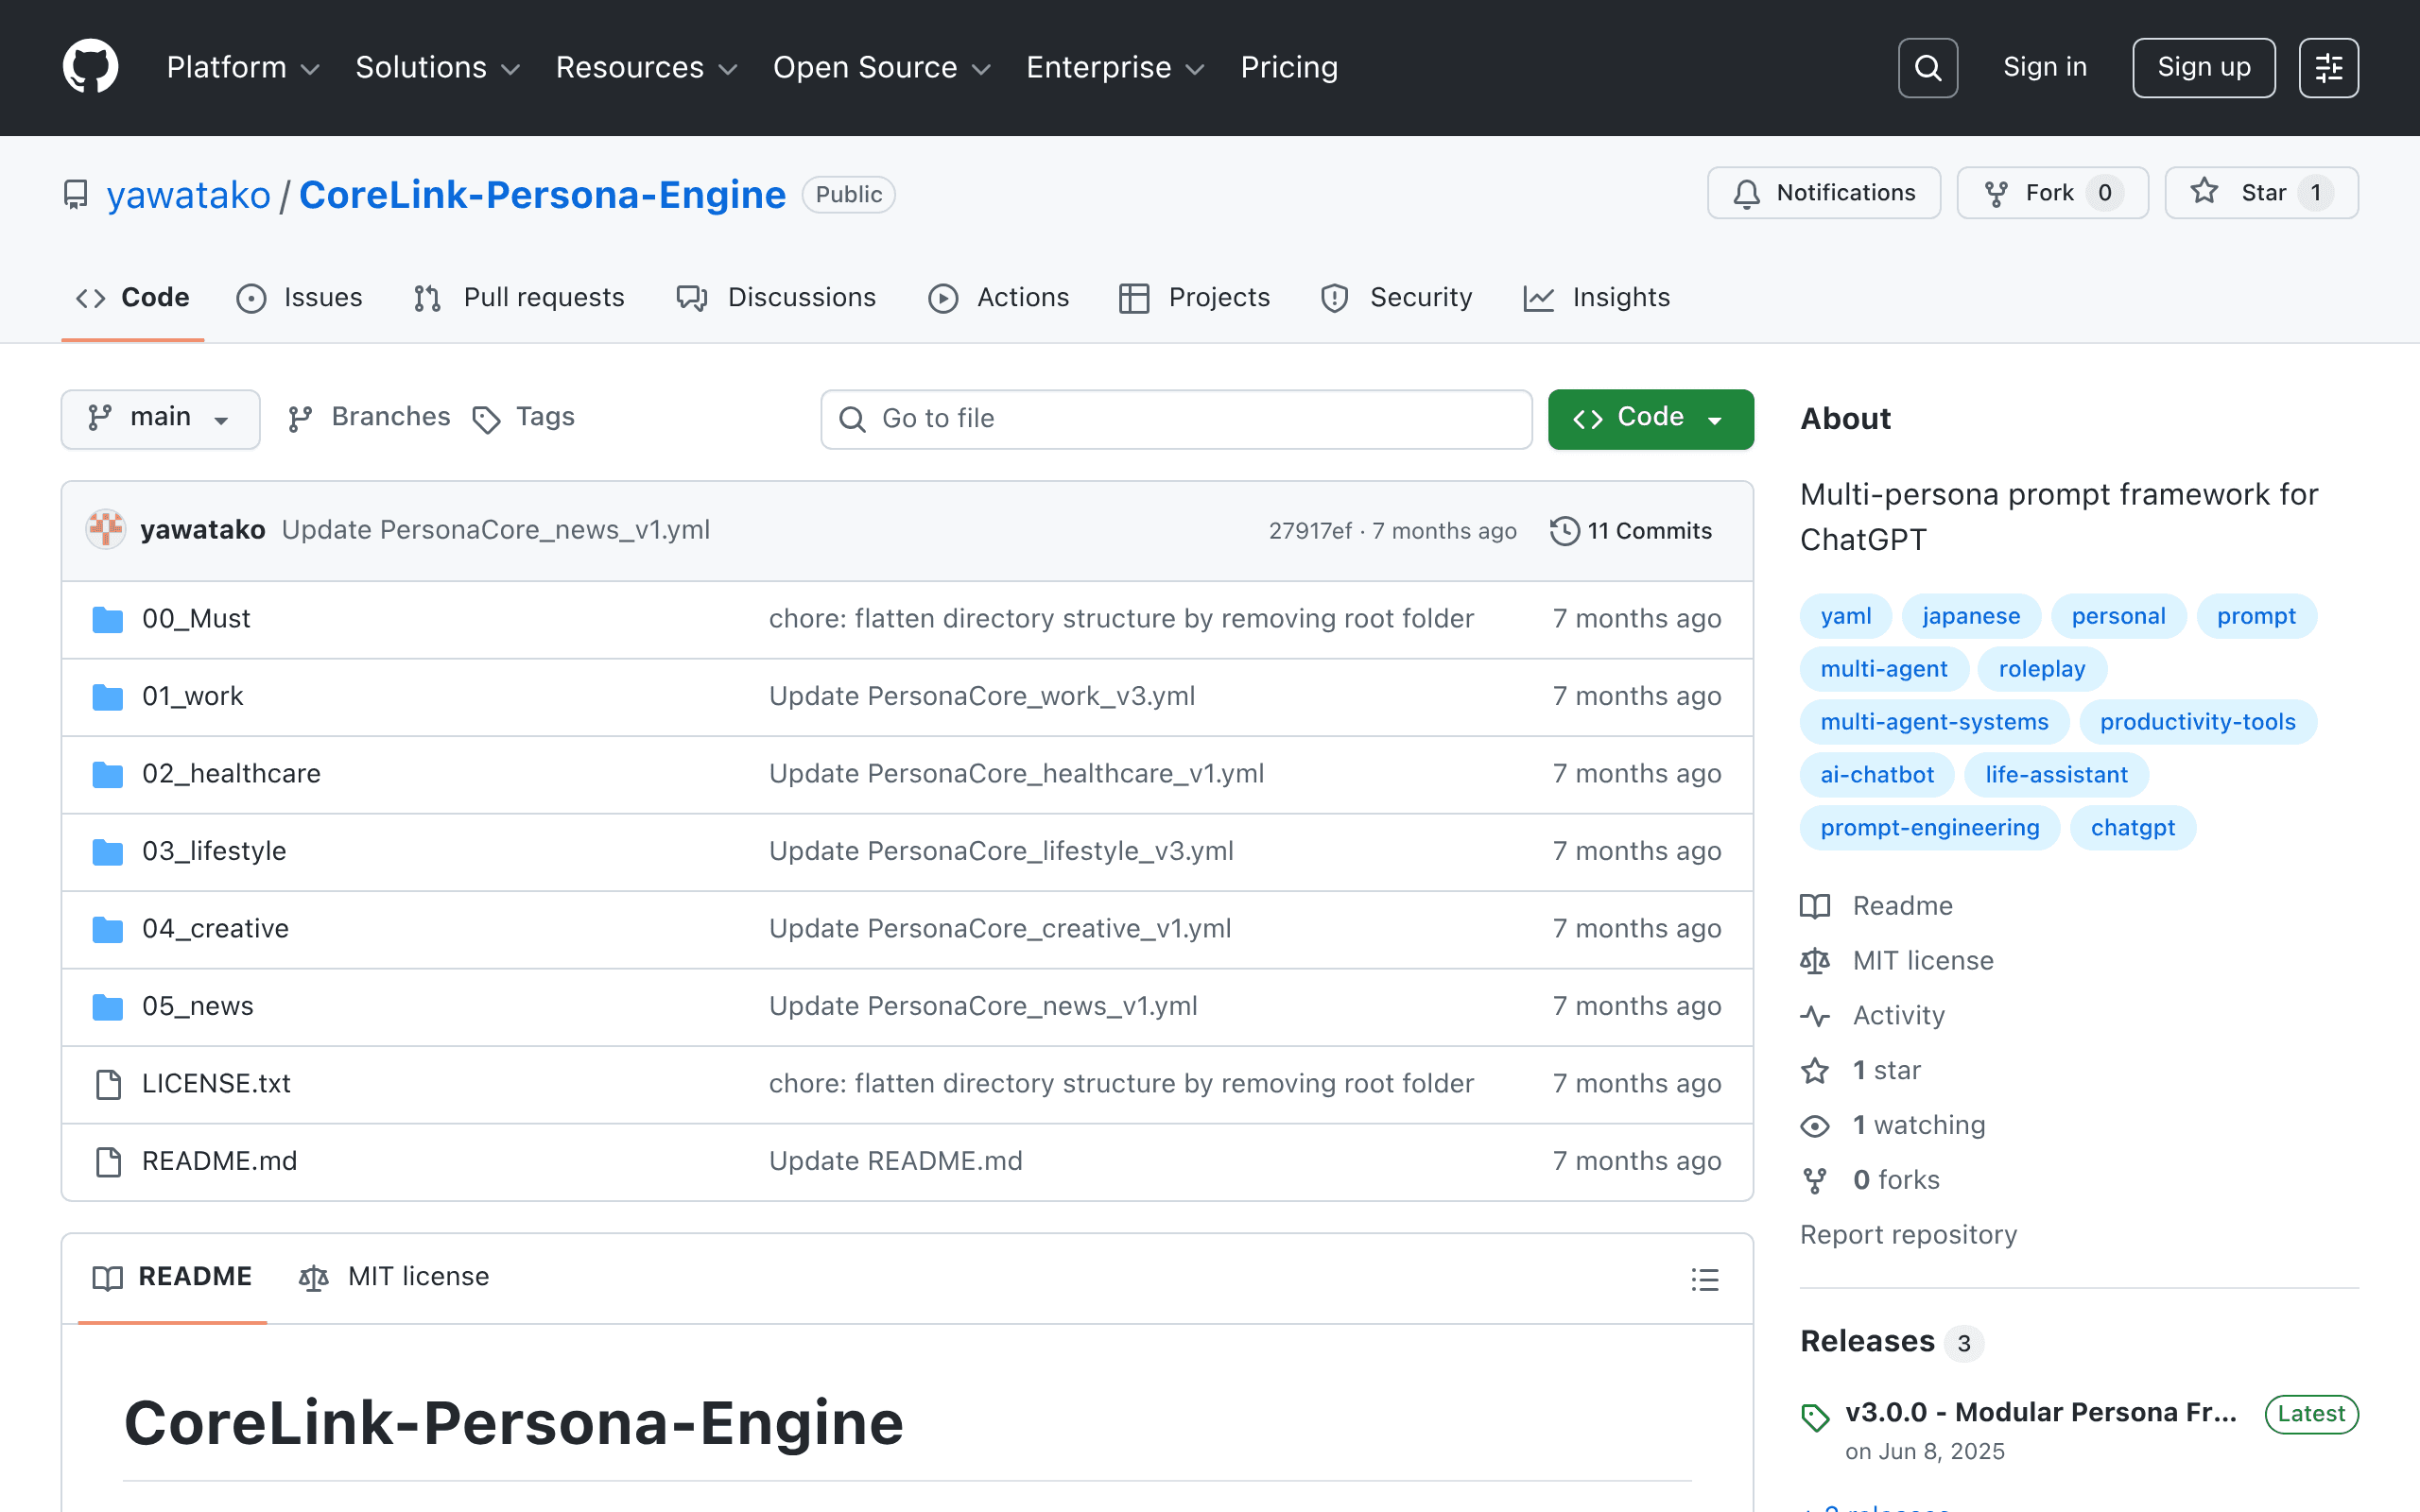Click the japanese topic tag

click(x=1970, y=616)
